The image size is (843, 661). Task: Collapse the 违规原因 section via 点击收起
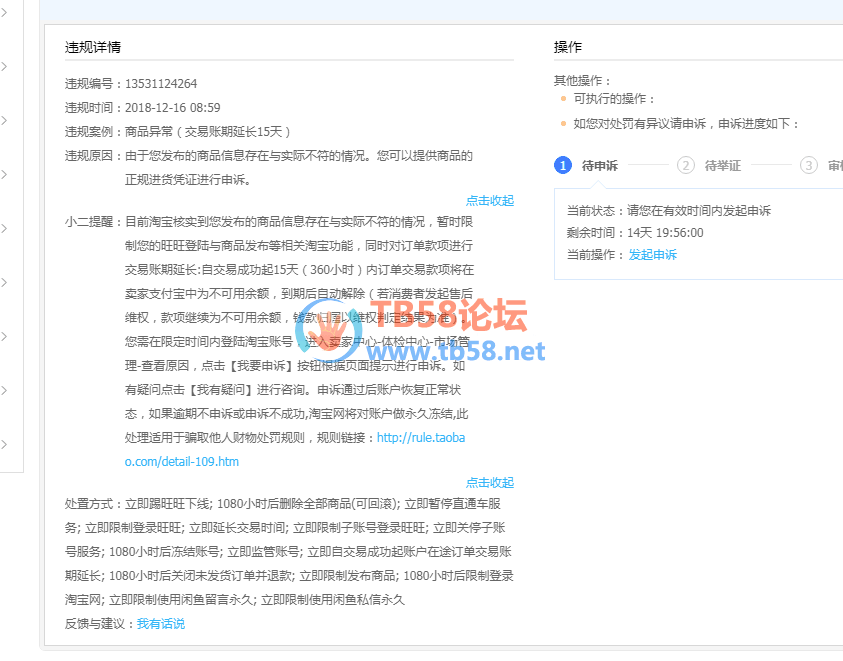pyautogui.click(x=490, y=201)
